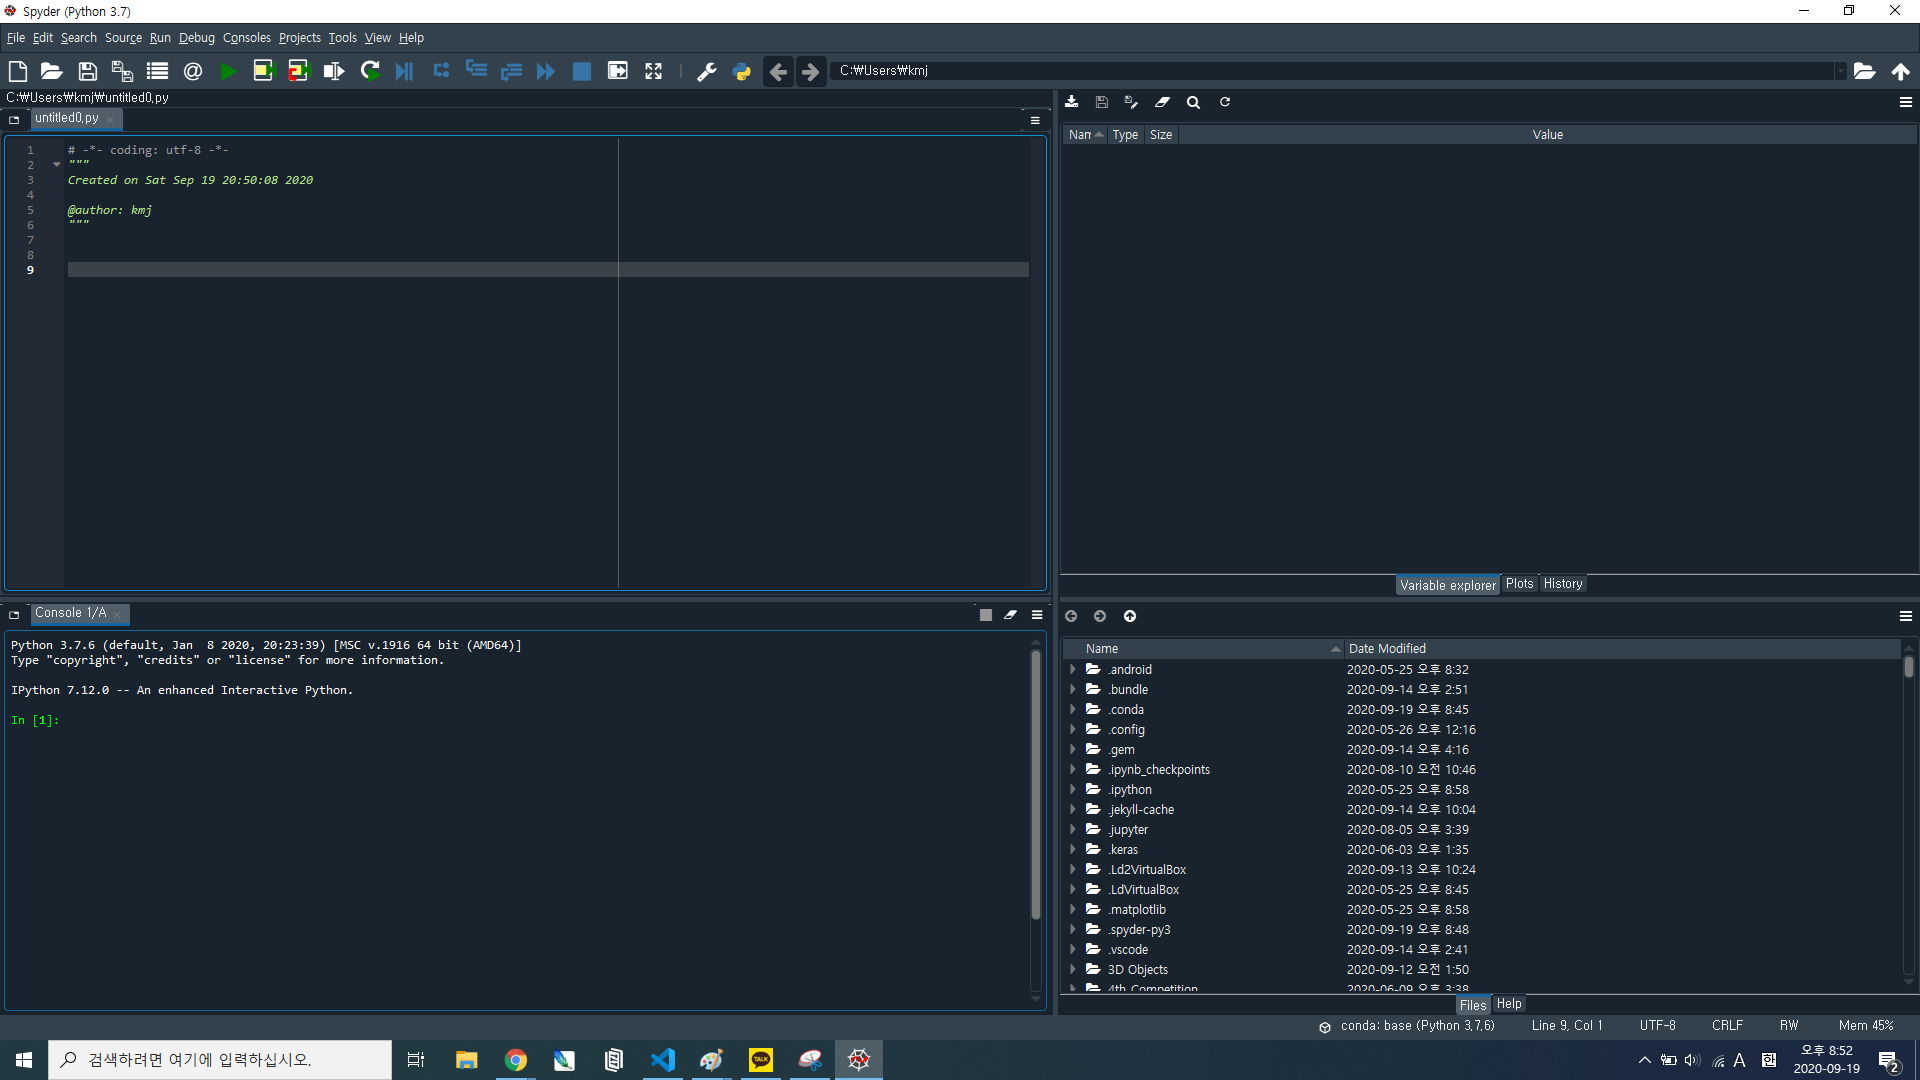This screenshot has width=1920, height=1080.
Task: Click the Help tab next to Files
Action: [x=1508, y=1004]
